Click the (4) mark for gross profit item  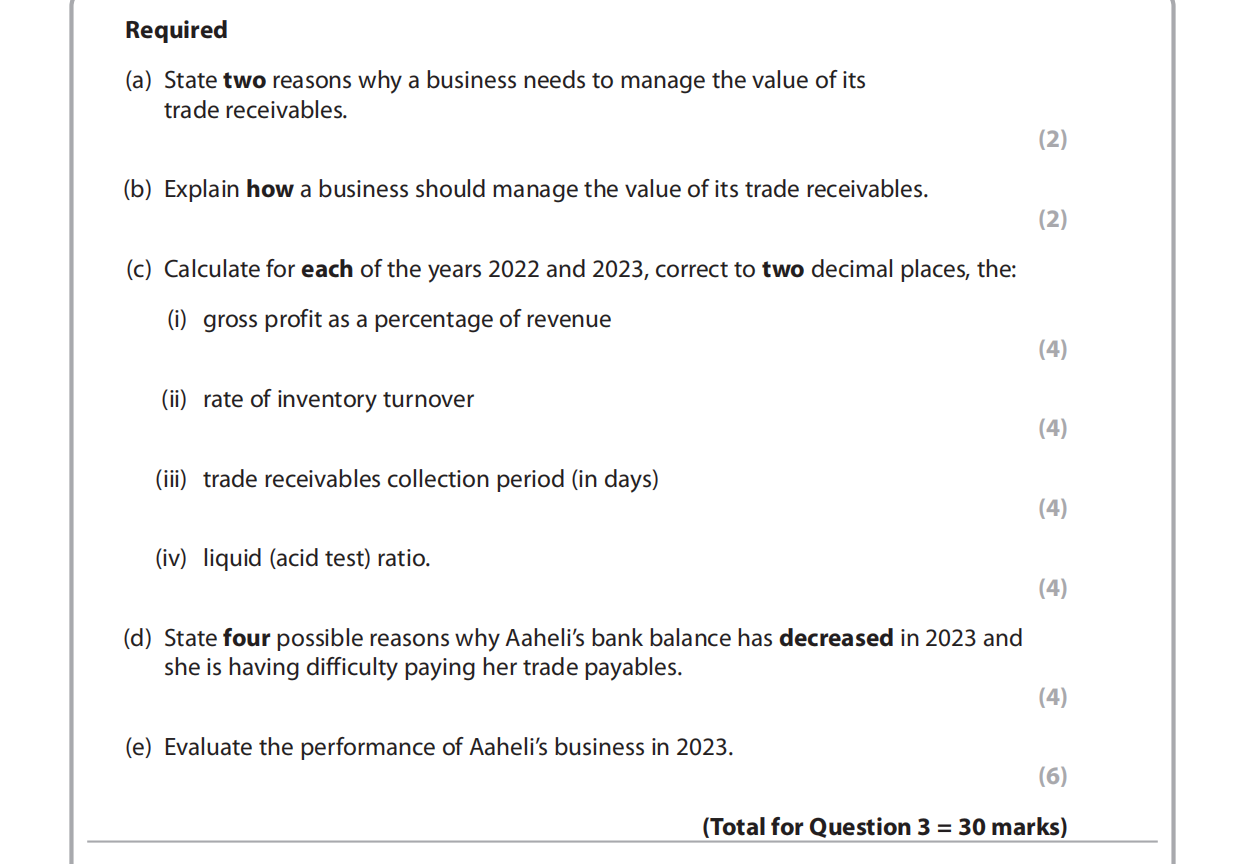point(1052,349)
